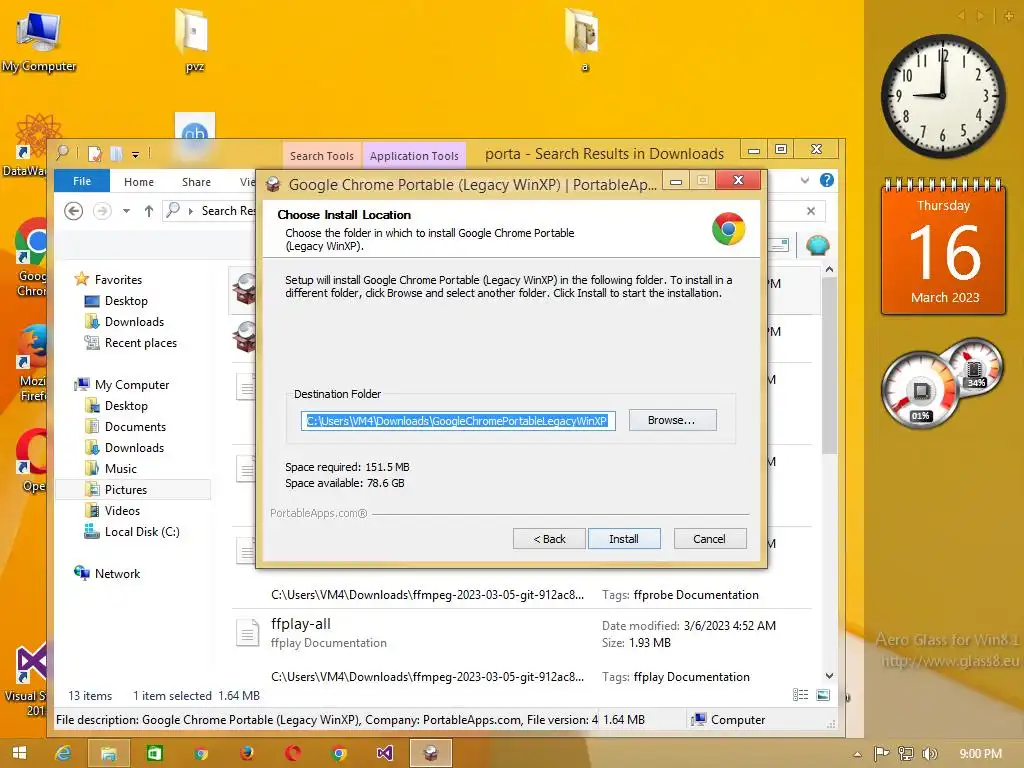Open the pvz desktop folder
The image size is (1024, 768).
click(x=194, y=39)
